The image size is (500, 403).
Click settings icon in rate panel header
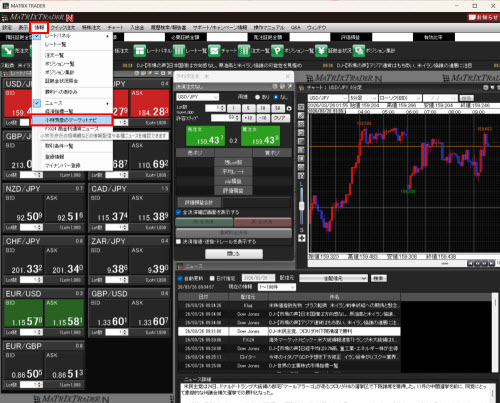click(x=137, y=73)
